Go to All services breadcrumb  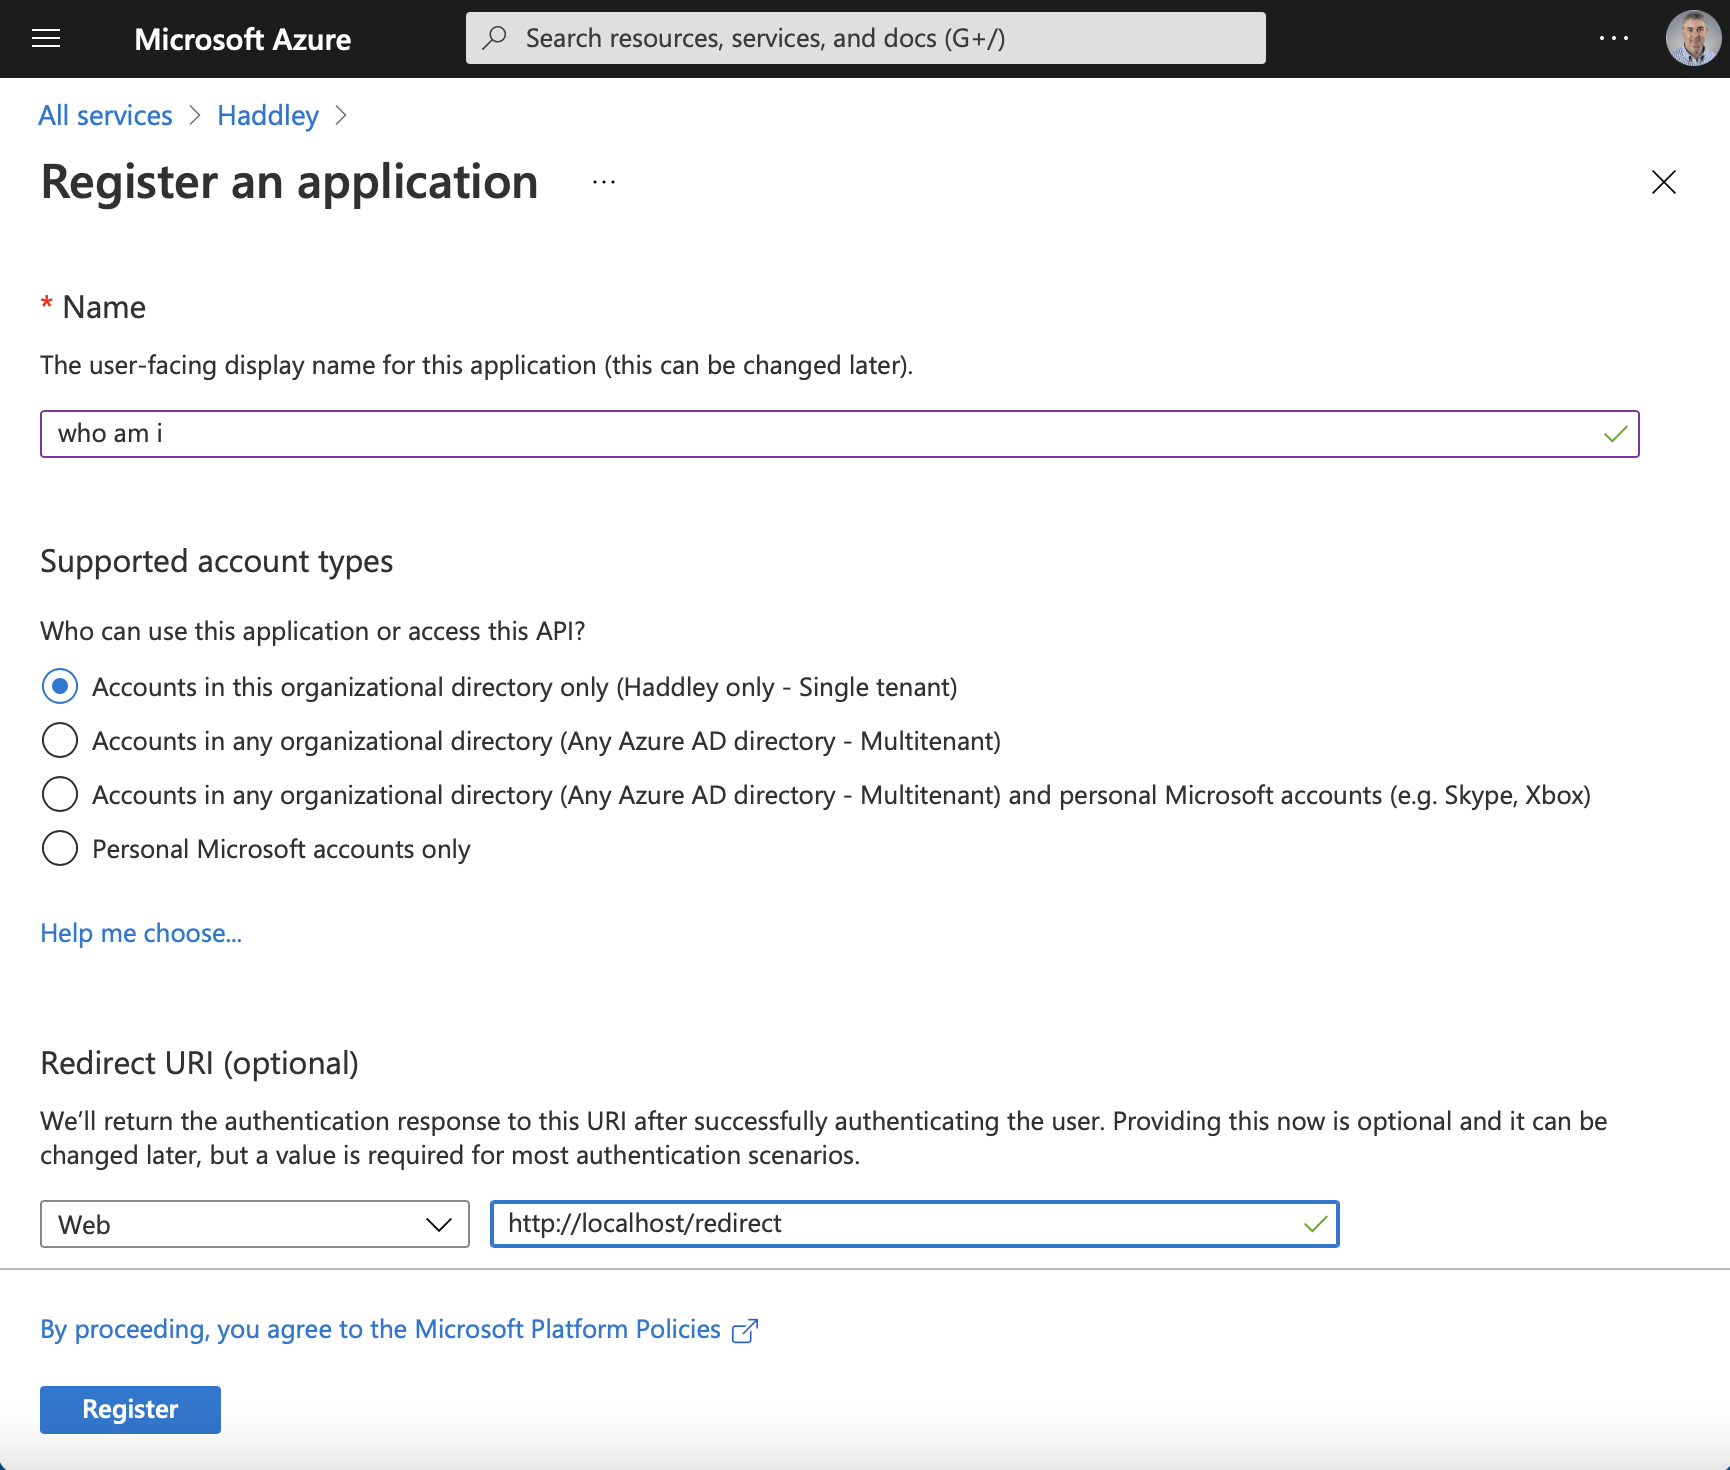click(x=105, y=116)
